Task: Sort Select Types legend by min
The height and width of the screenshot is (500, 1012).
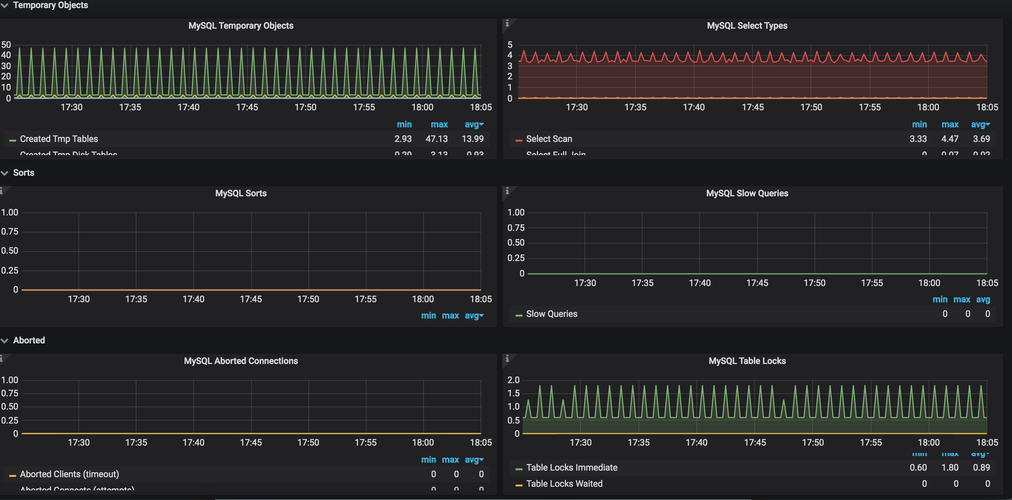Action: click(920, 124)
